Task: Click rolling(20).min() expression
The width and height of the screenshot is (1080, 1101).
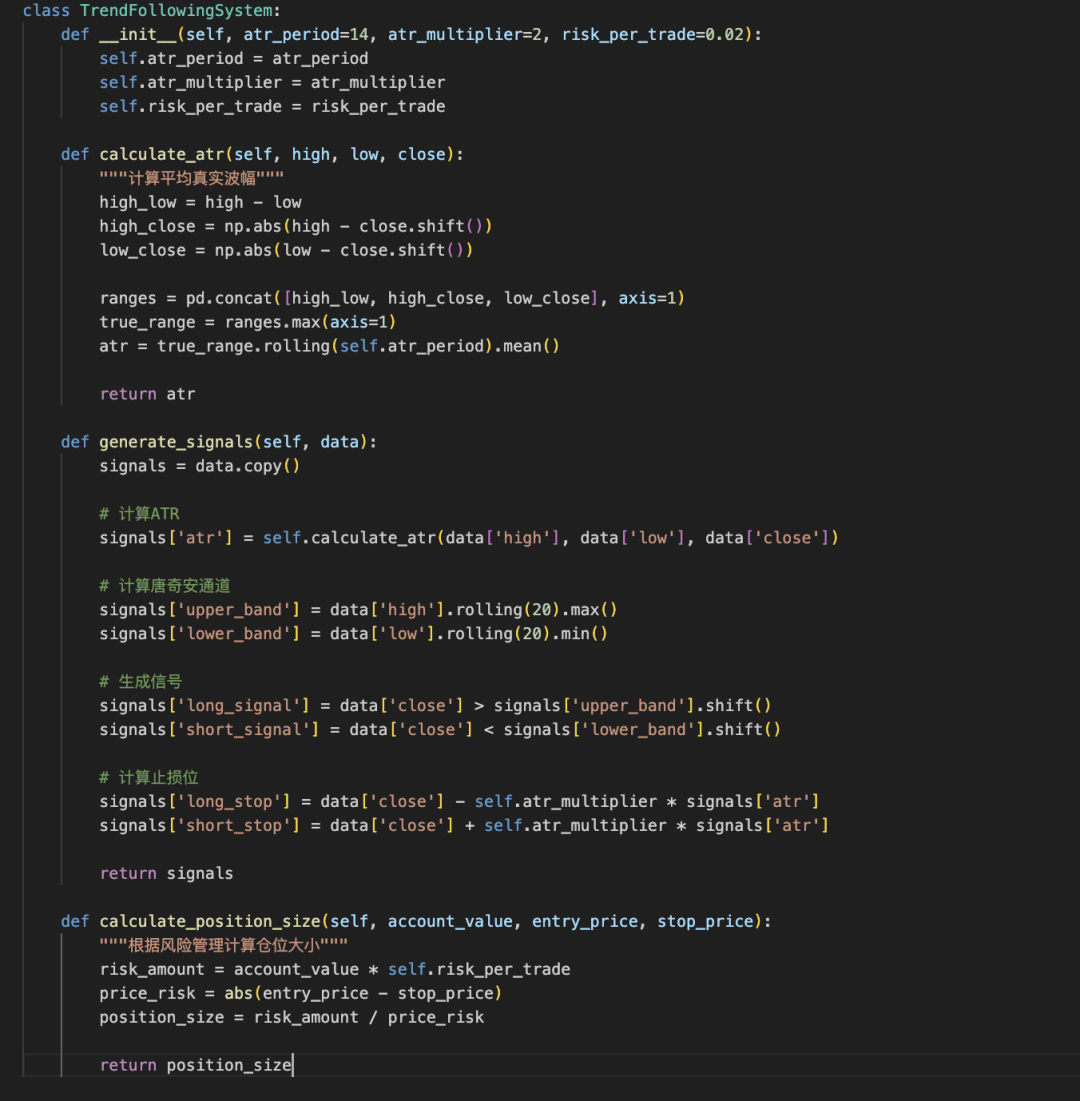Action: tap(527, 633)
